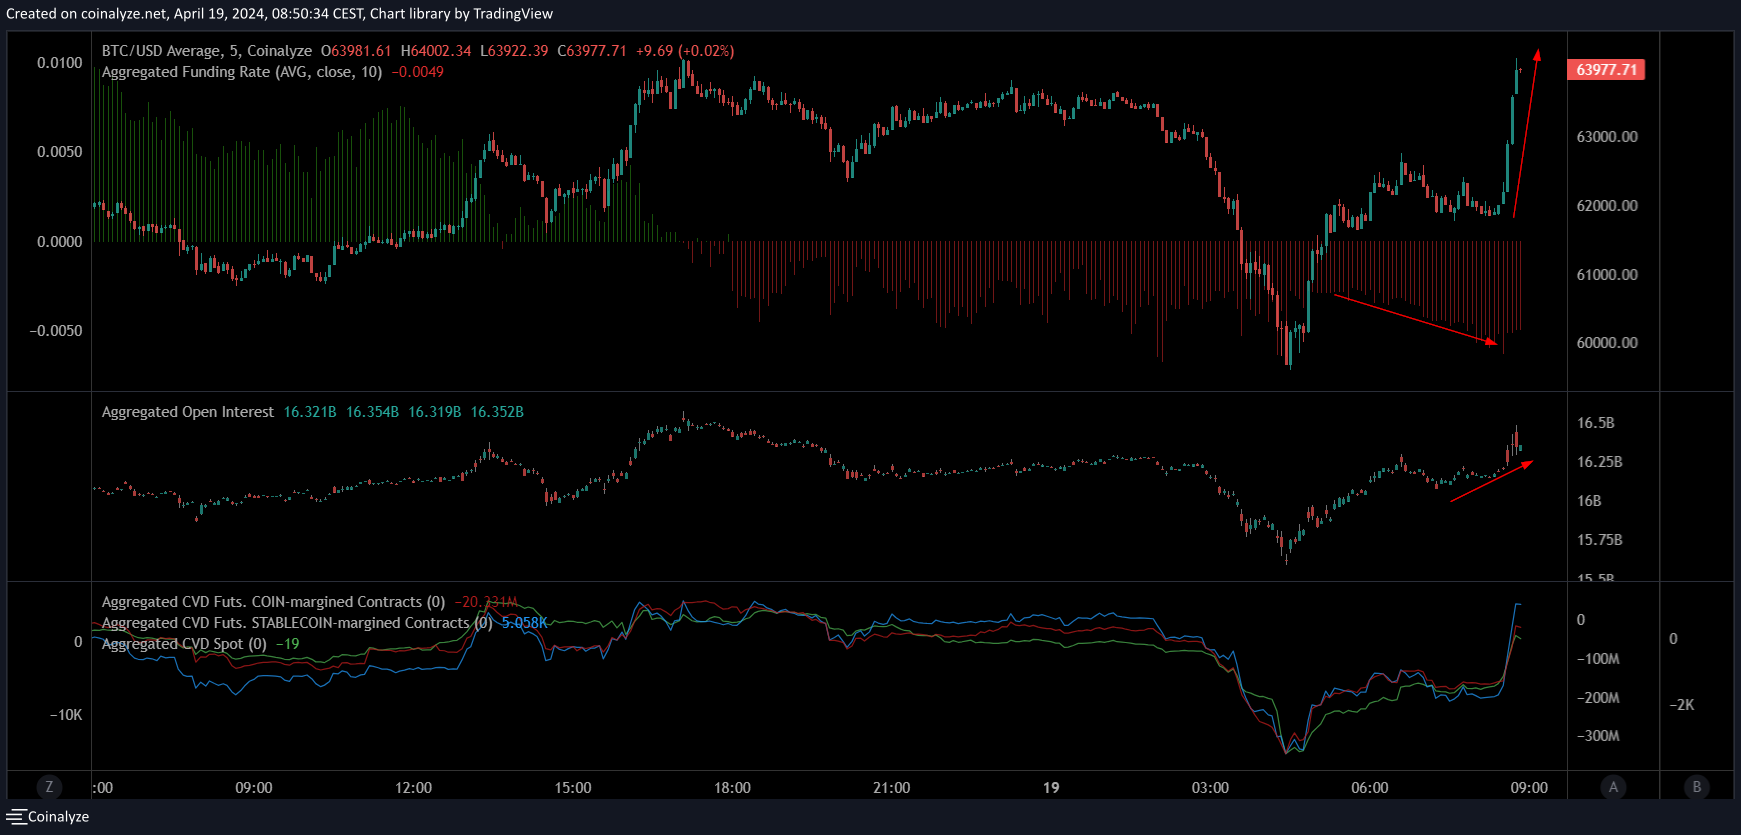Click the current price label 63977.71
The image size is (1741, 835).
[1606, 70]
